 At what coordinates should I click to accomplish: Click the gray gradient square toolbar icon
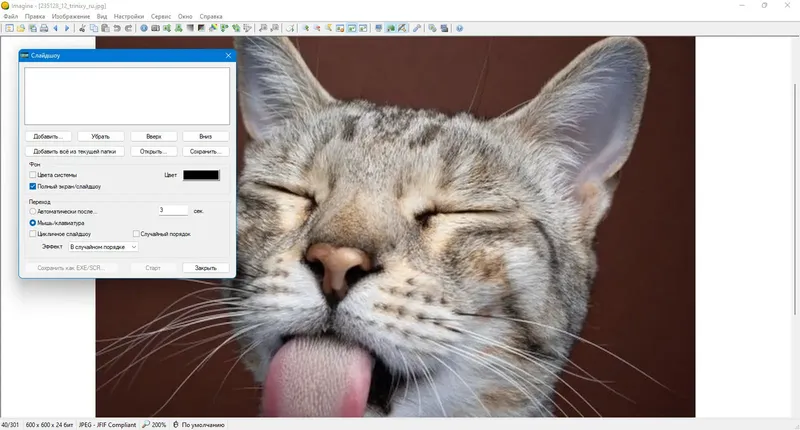(190, 28)
